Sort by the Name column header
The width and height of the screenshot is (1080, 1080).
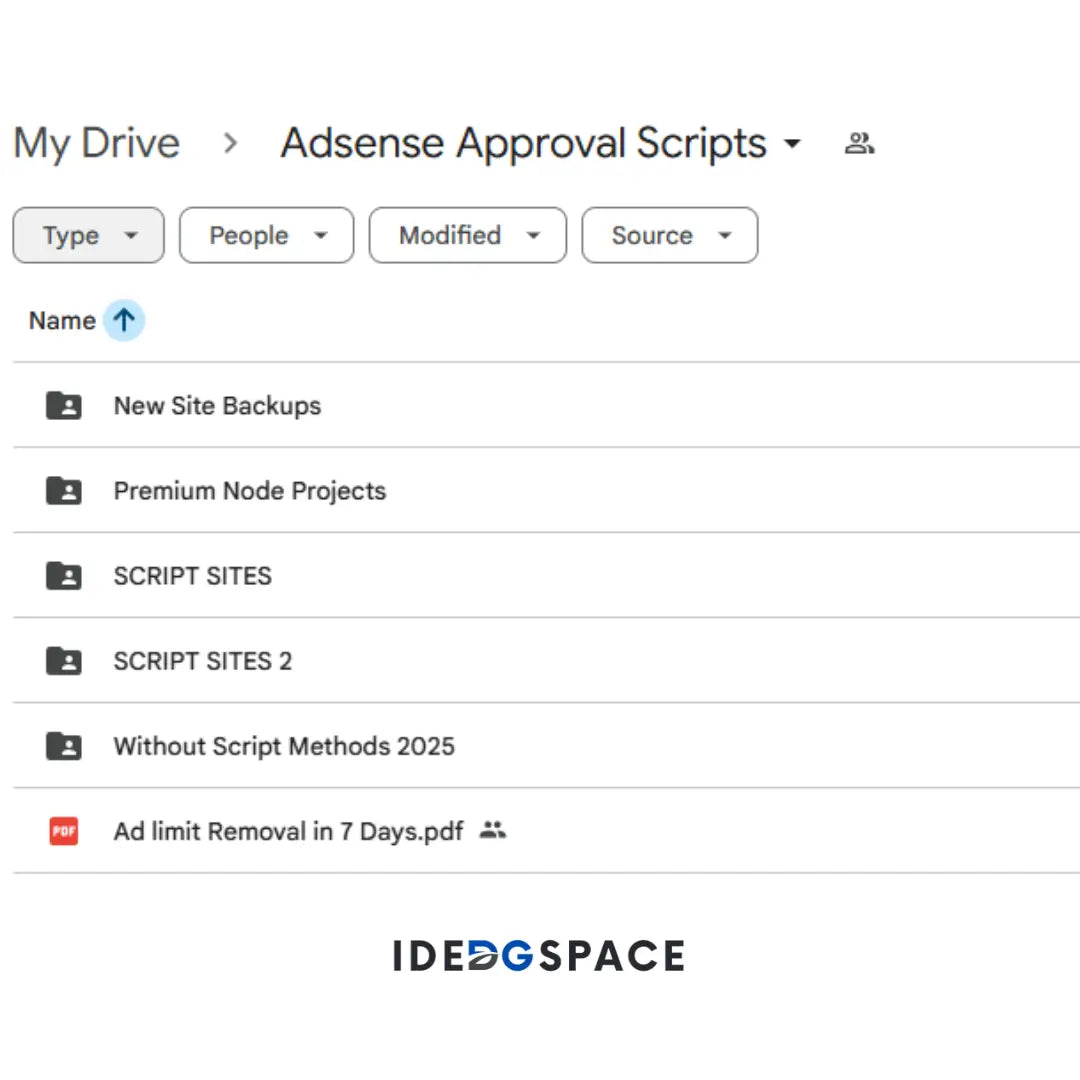point(62,321)
